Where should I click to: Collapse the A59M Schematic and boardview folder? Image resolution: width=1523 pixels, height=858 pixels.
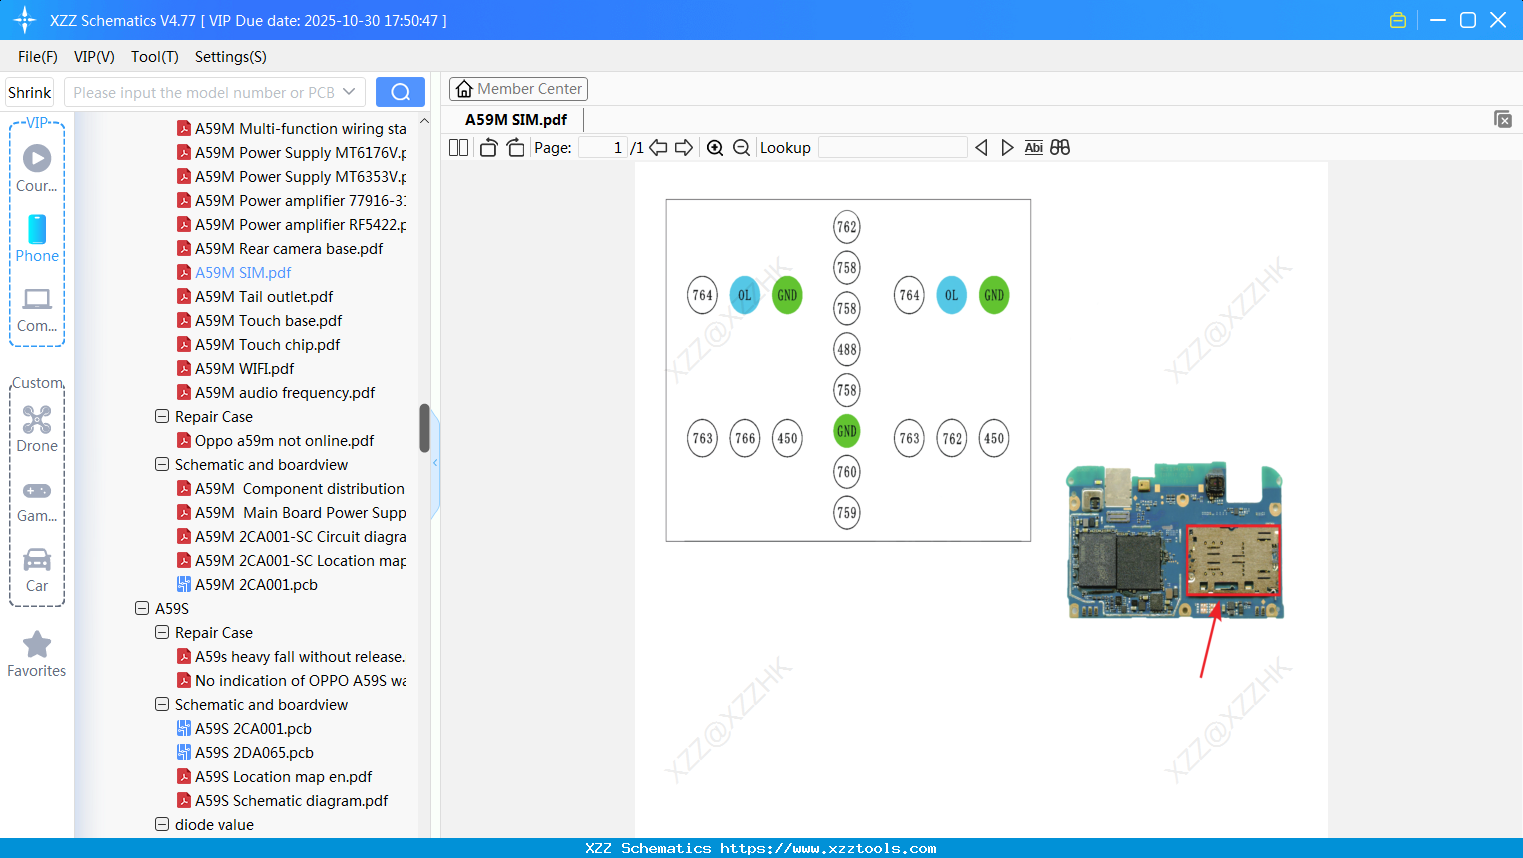pyautogui.click(x=162, y=464)
